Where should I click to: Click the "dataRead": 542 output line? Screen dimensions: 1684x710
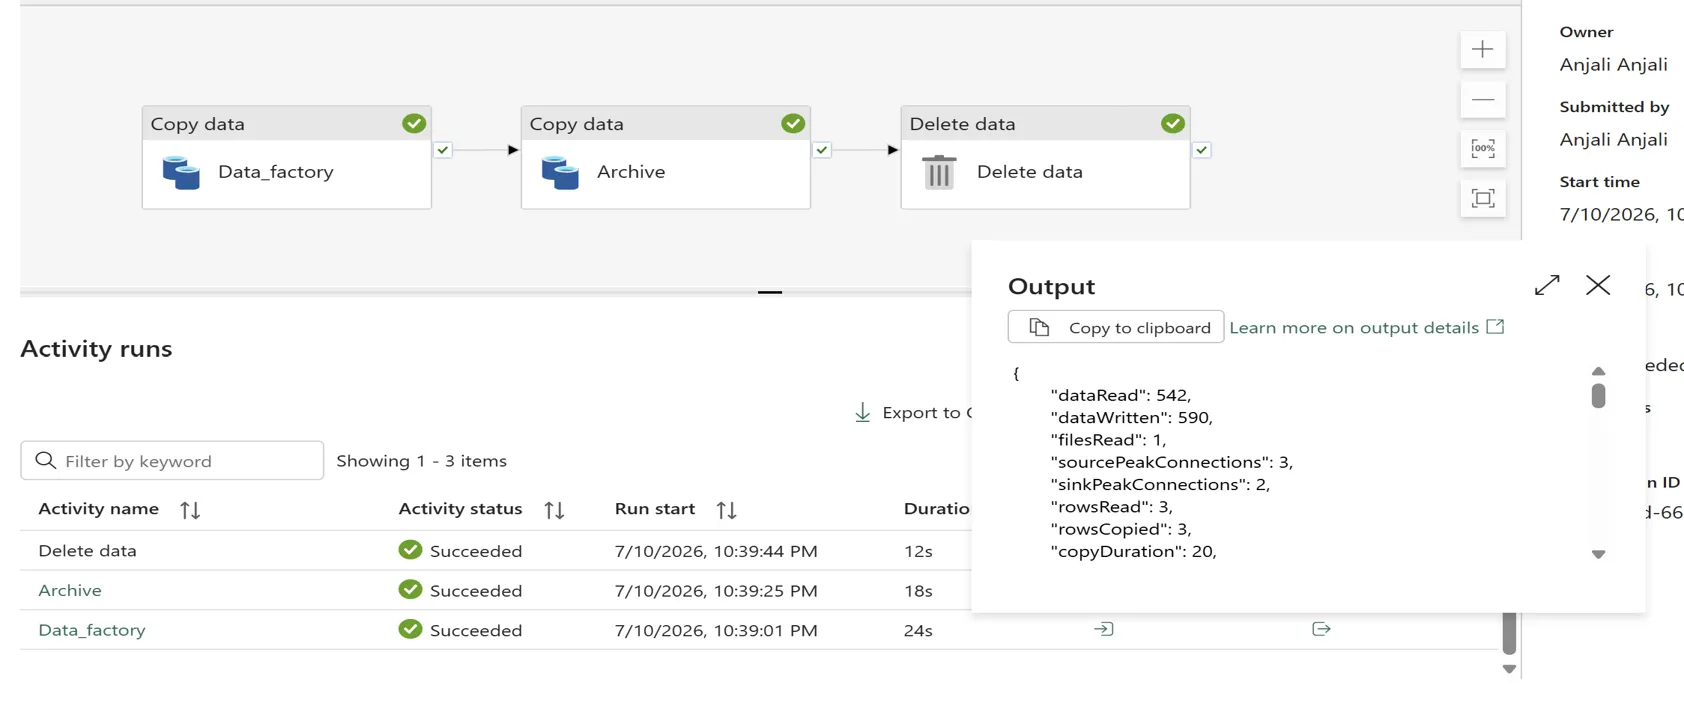(1120, 395)
